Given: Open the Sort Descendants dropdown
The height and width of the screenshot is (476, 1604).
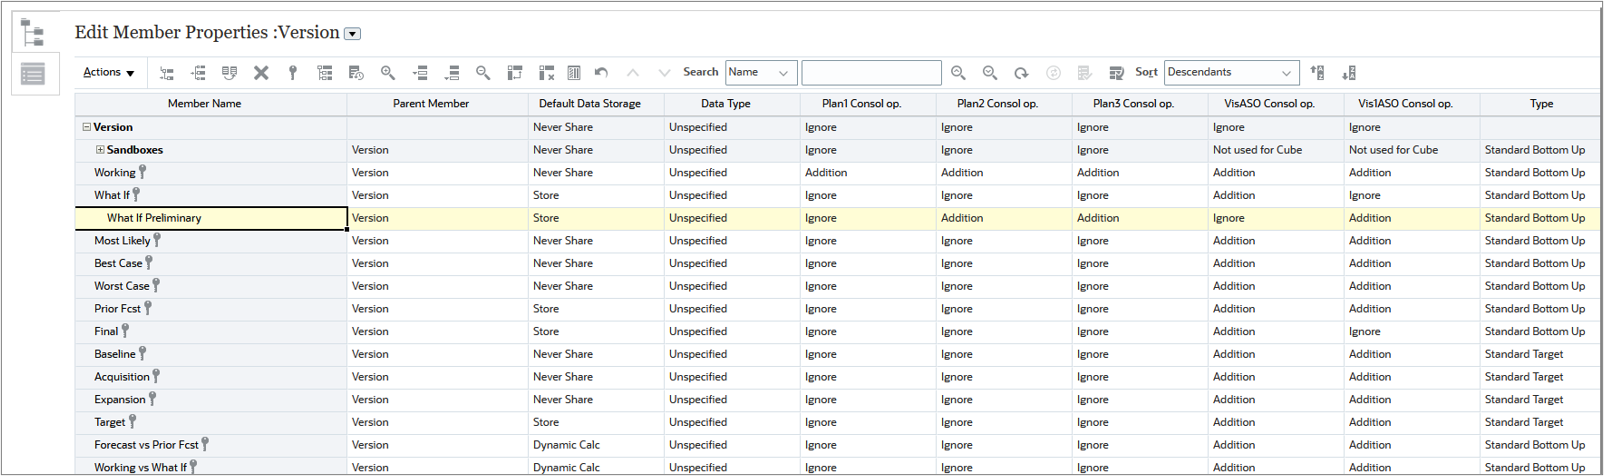Looking at the screenshot, I should [1231, 72].
